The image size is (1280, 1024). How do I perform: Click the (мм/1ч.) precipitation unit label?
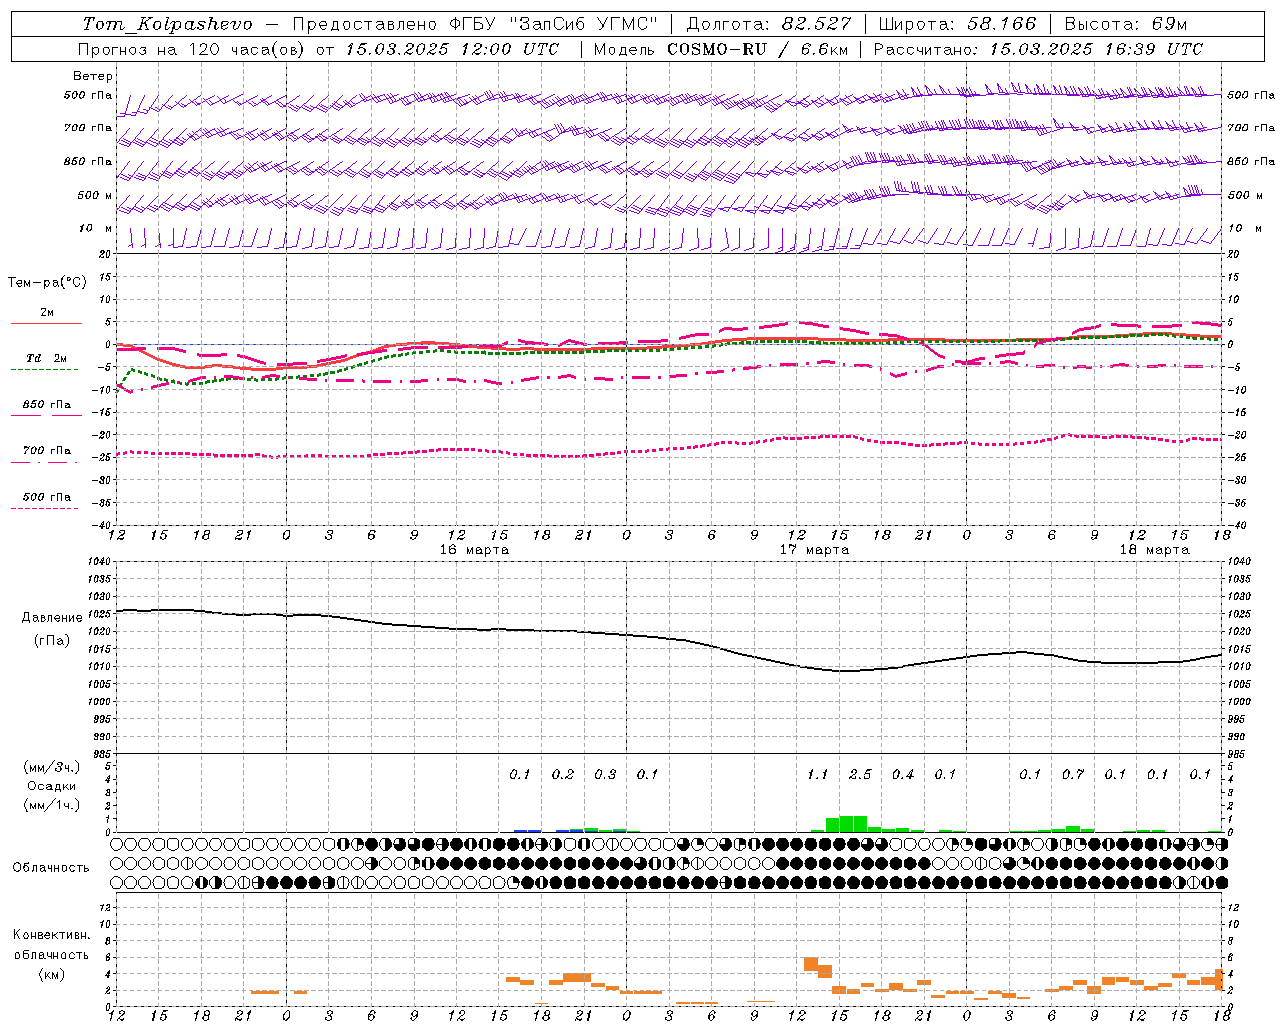tap(52, 805)
